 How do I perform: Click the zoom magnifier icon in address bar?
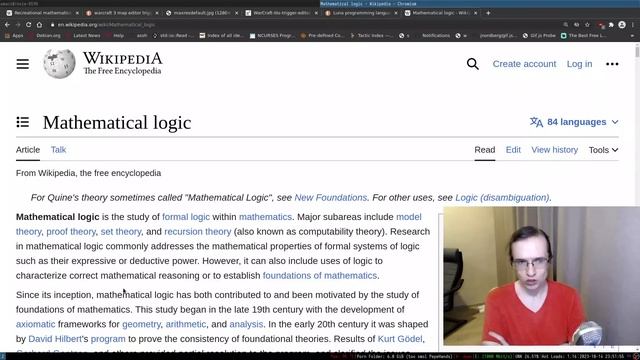[x=565, y=25]
